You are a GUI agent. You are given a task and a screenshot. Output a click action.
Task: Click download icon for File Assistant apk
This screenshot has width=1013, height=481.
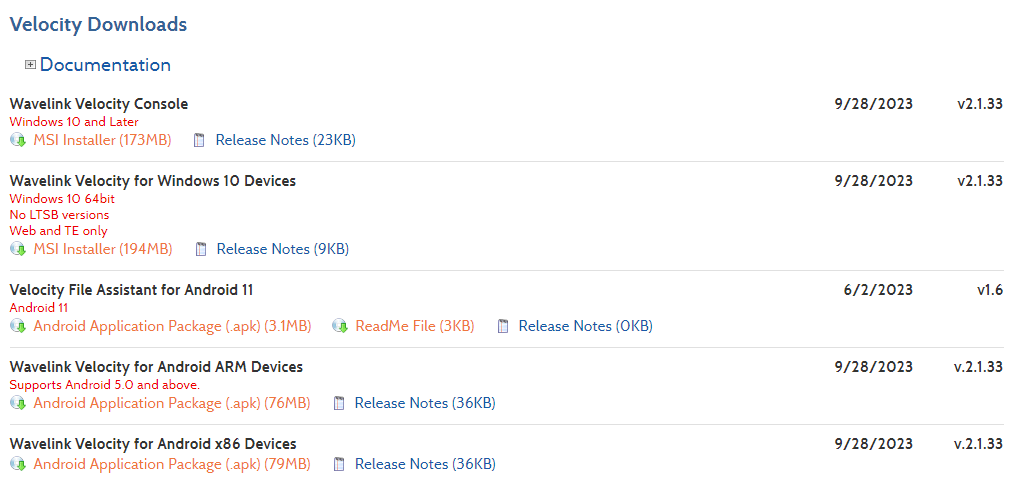(x=18, y=326)
